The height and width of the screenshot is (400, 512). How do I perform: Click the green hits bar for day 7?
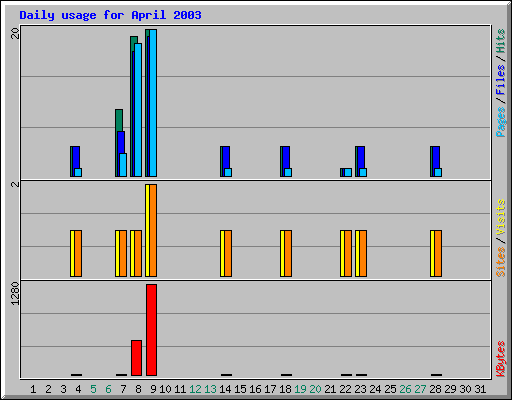coord(119,120)
